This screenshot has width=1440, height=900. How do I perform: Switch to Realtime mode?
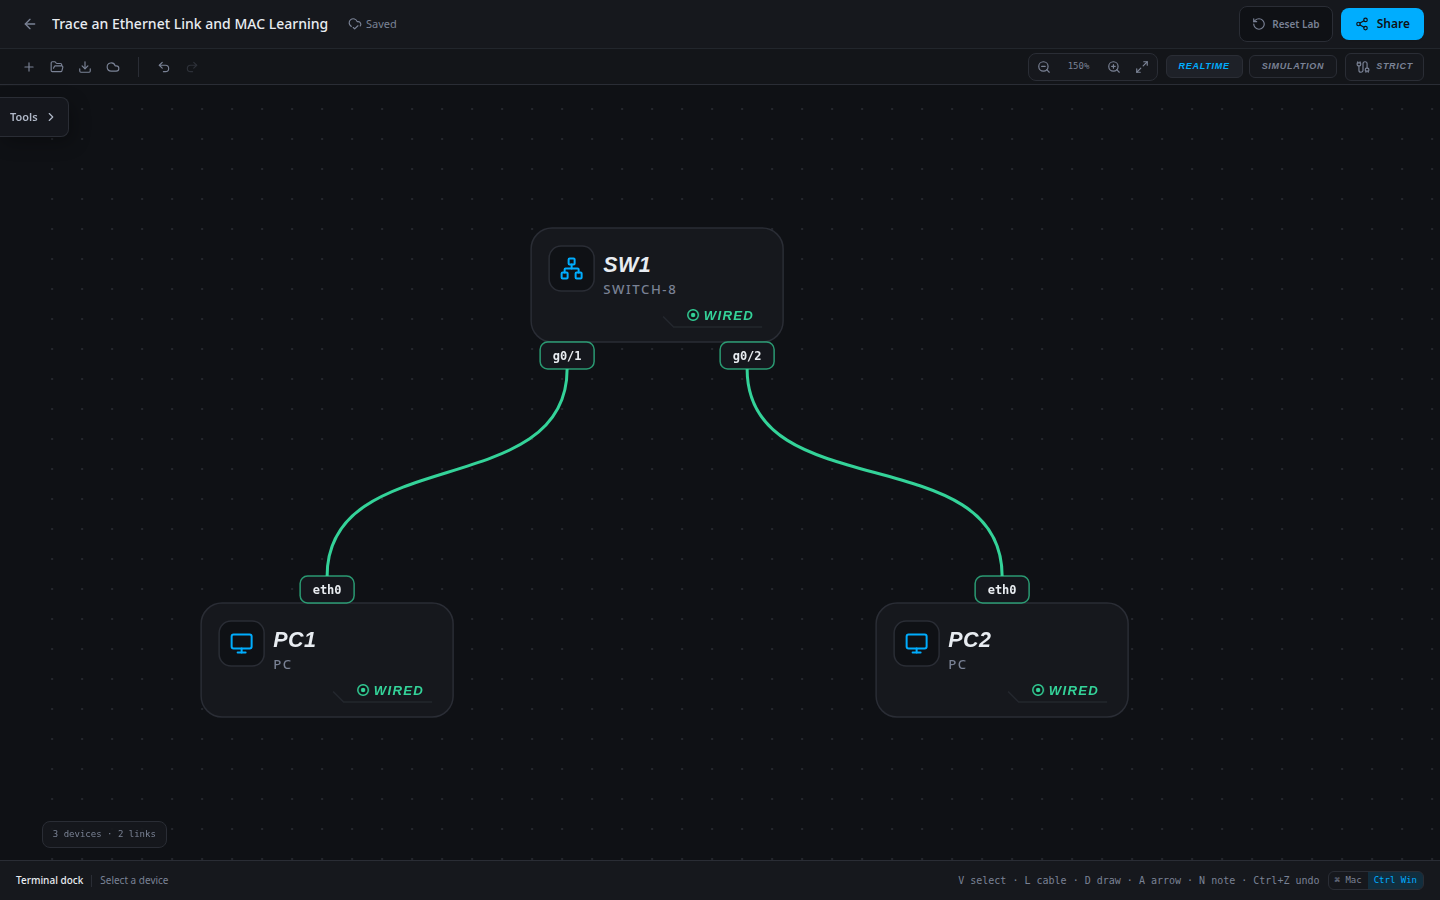(1204, 66)
